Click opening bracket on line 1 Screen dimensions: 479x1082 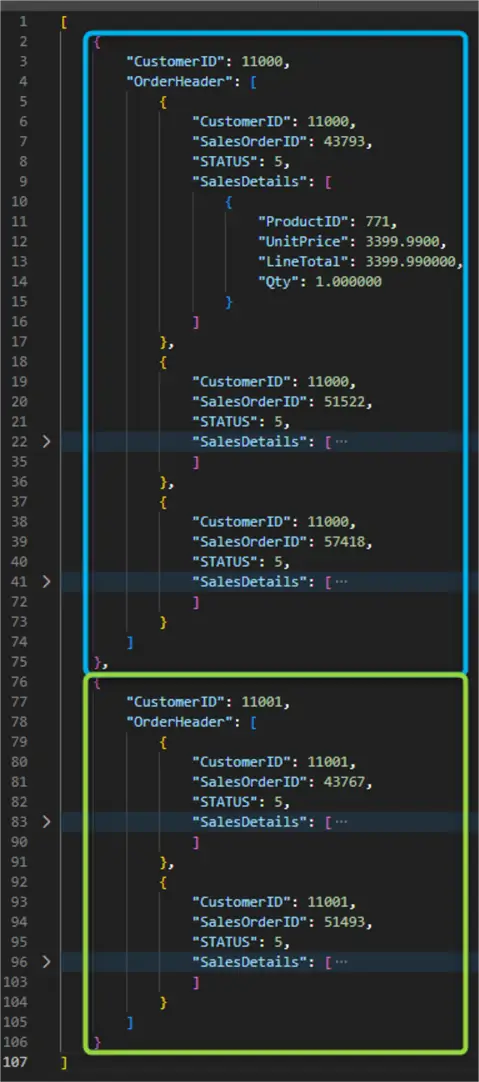63,22
